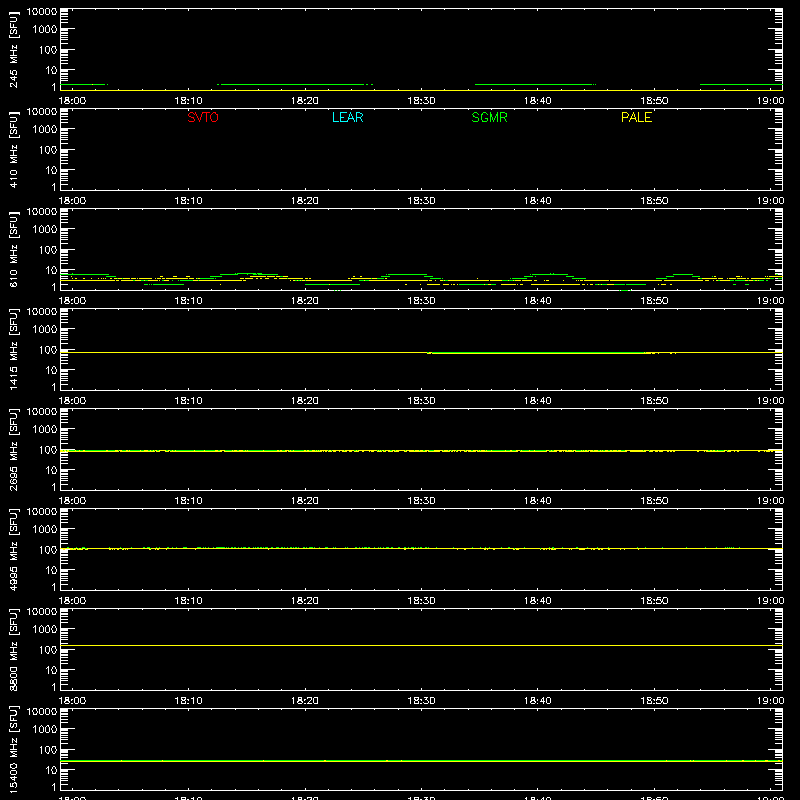Select the 8800 MHz [SFU] axis title
The width and height of the screenshot is (800, 800).
tap(13, 650)
